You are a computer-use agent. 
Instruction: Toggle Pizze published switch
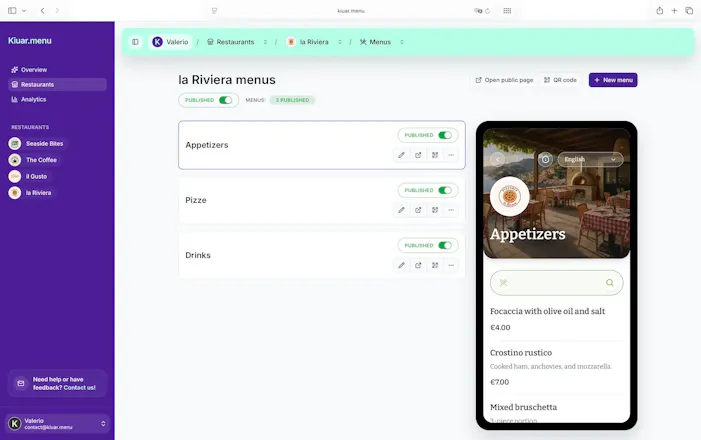pyautogui.click(x=445, y=190)
